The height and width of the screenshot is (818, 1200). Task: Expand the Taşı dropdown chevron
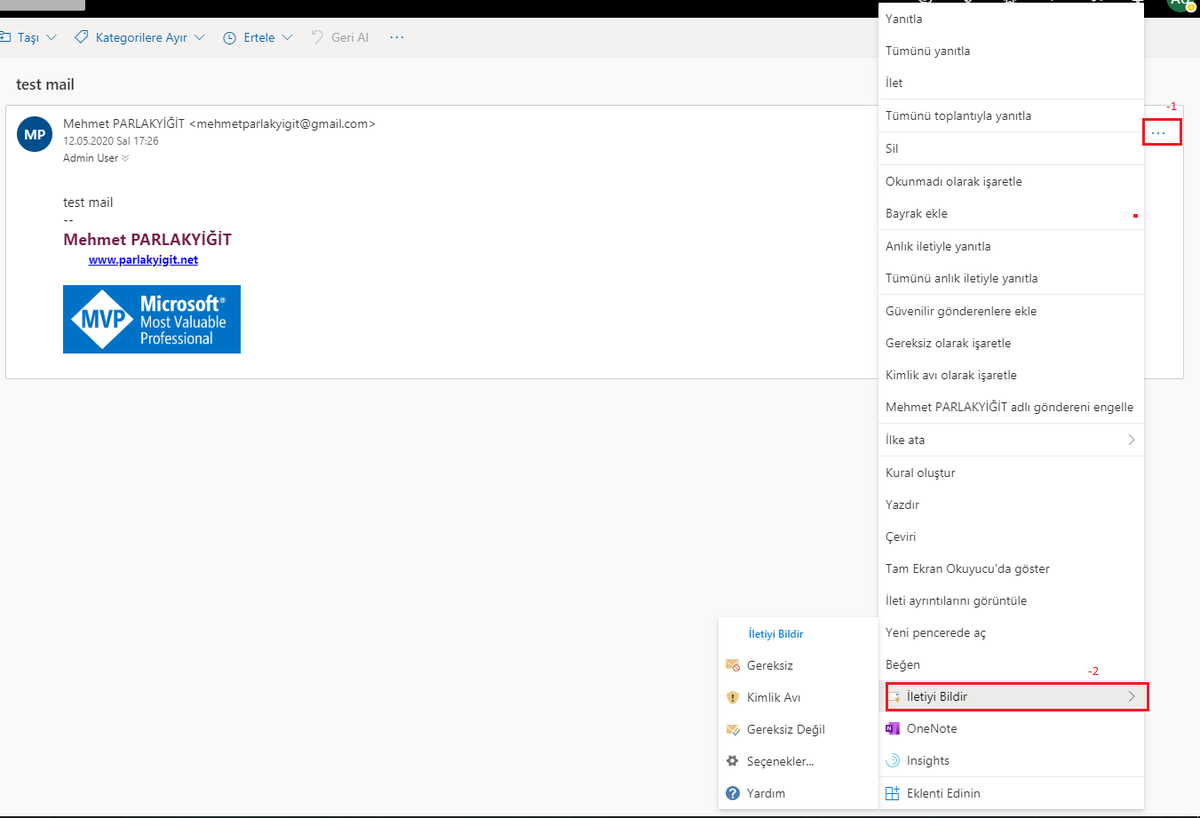(x=52, y=37)
